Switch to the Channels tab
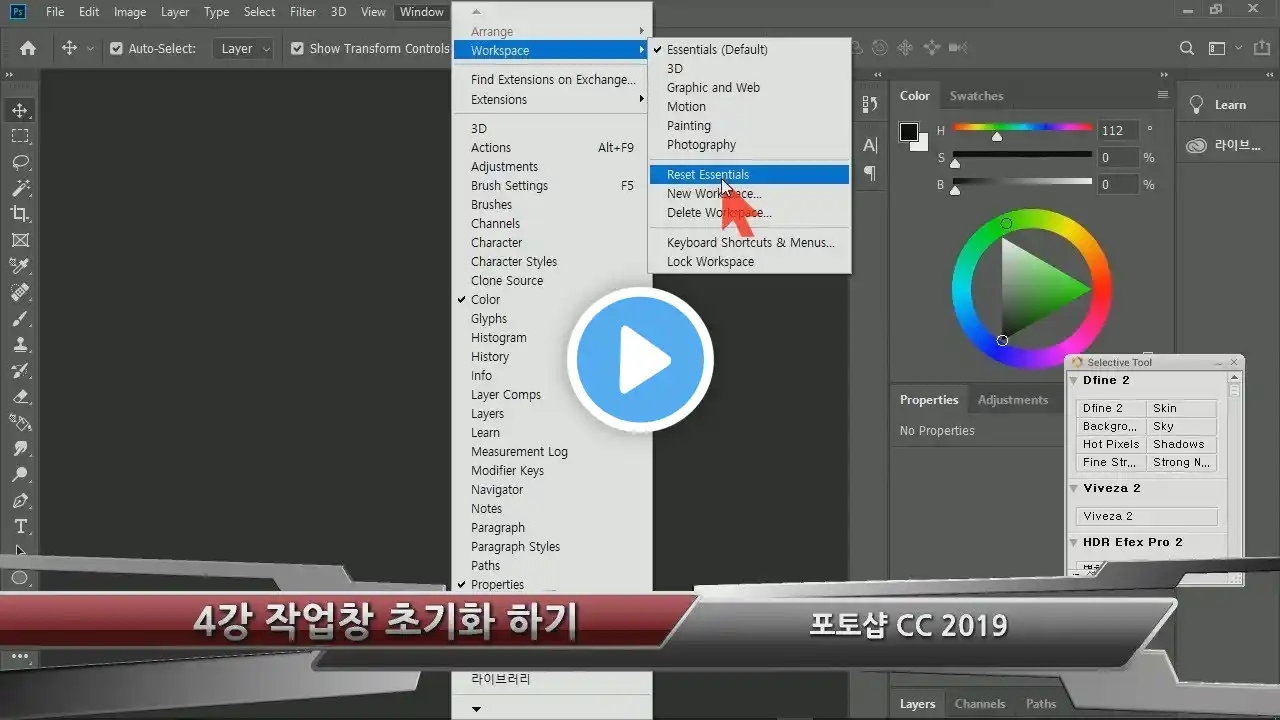Screen dimensions: 1280x720 click(980, 704)
